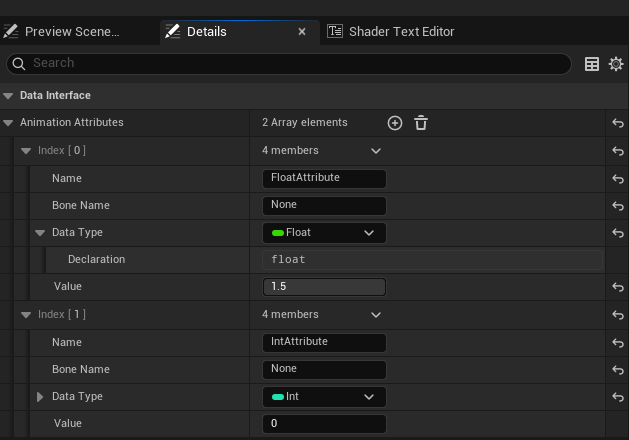629x440 pixels.
Task: Click the 1.5 Value field
Action: 323,287
